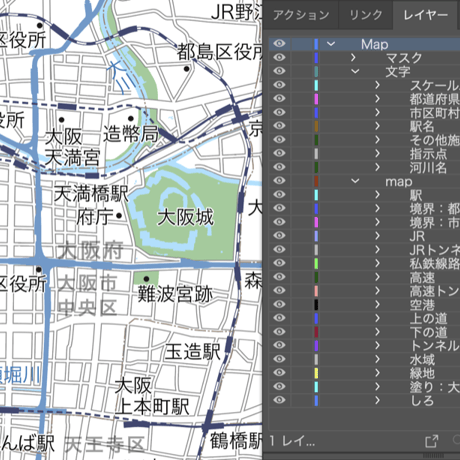The height and width of the screenshot is (460, 460).
Task: Hide the 駅名 layer
Action: point(279,126)
